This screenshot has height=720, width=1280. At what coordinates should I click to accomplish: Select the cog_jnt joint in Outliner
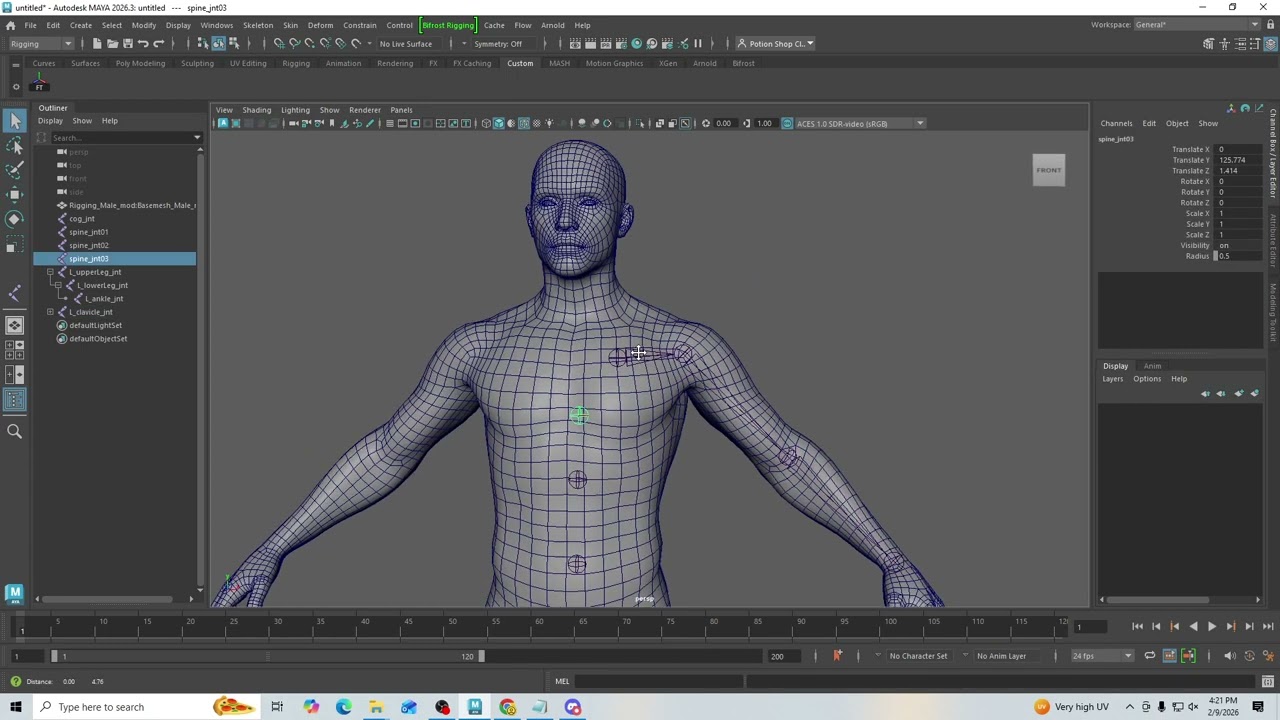[x=82, y=219]
